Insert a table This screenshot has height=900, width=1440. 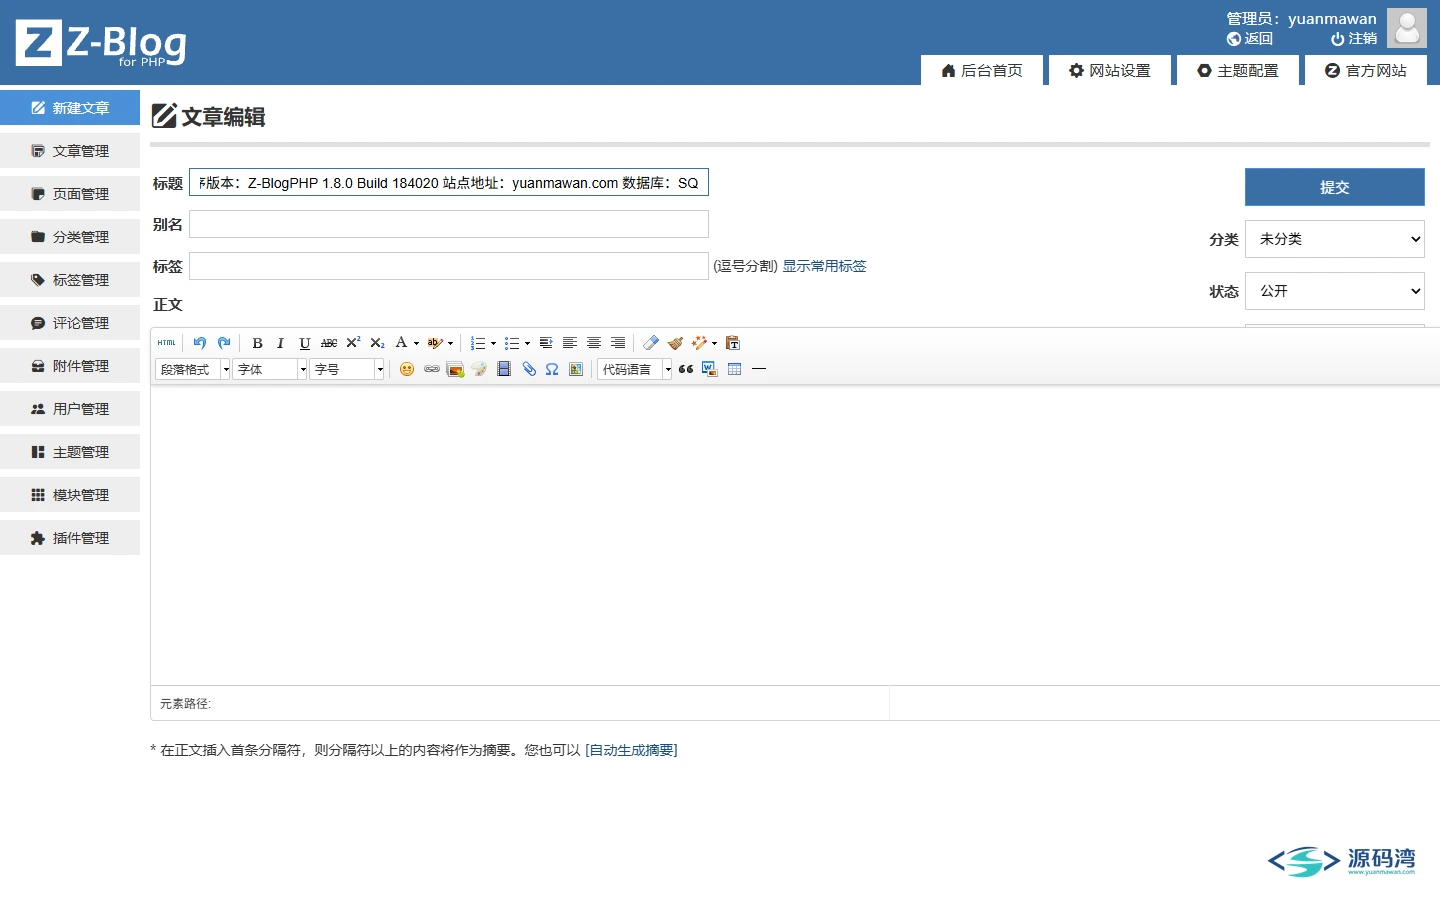pyautogui.click(x=735, y=369)
